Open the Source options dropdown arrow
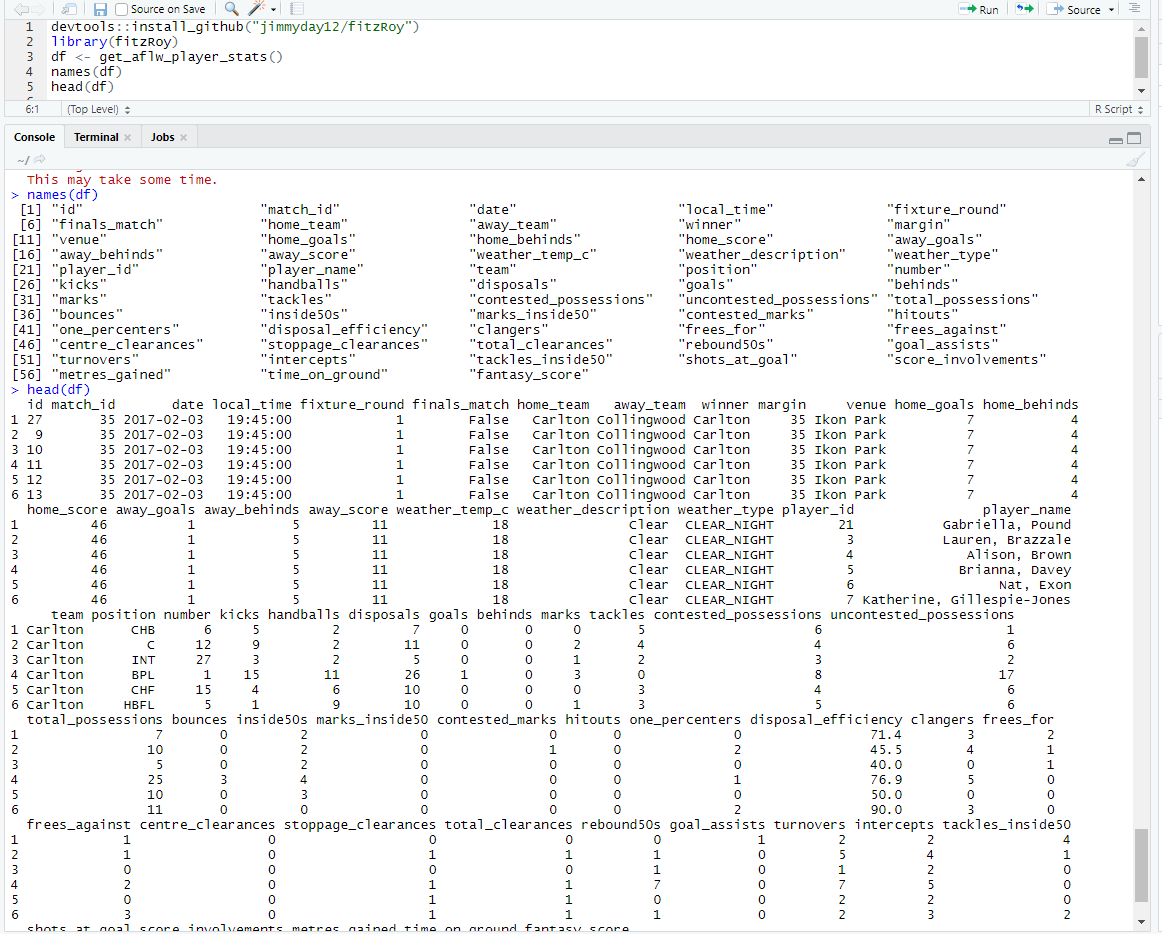Image resolution: width=1162 pixels, height=934 pixels. pos(1112,10)
